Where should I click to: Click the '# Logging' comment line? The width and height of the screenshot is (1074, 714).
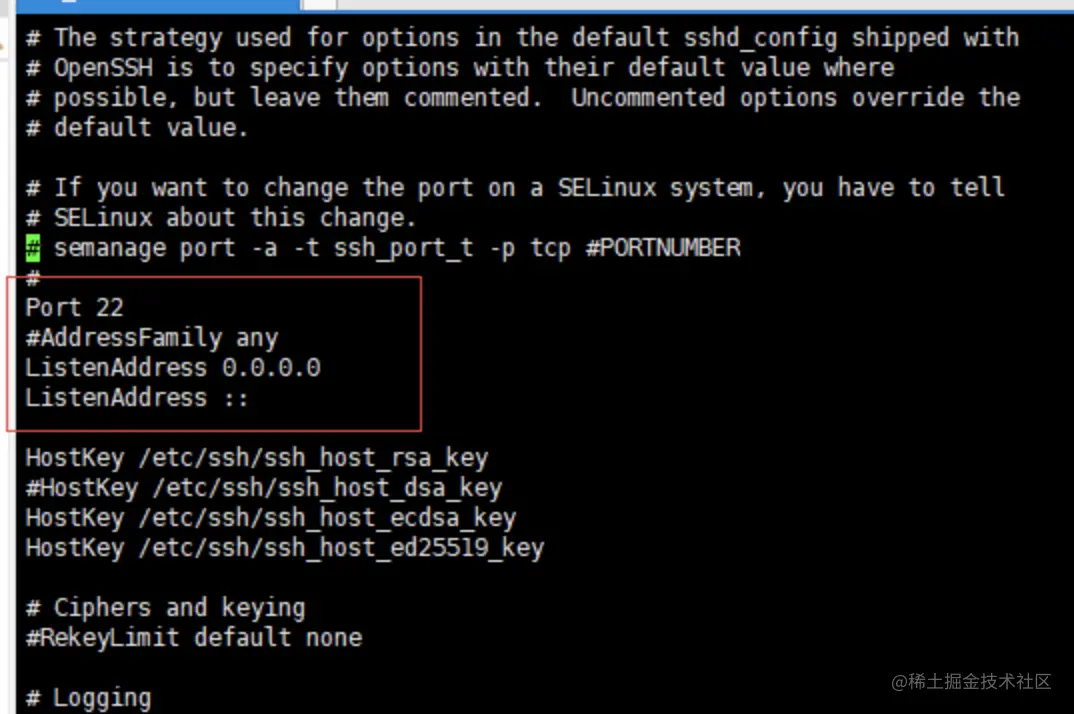click(88, 698)
